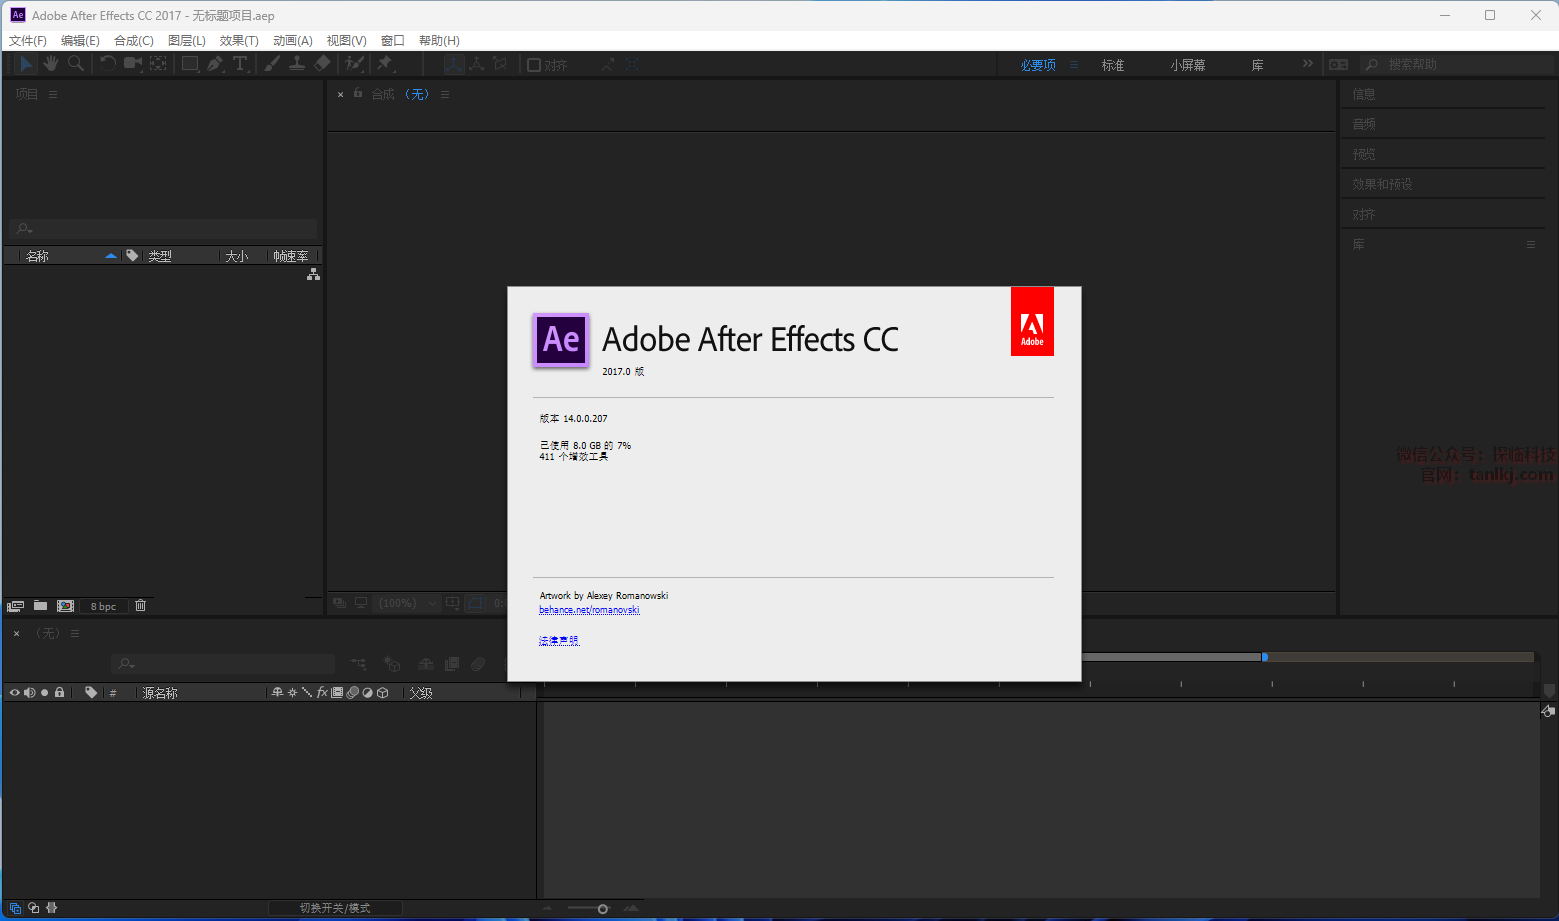The image size is (1559, 921).
Task: Select the Puppet Pin tool
Action: (x=385, y=64)
